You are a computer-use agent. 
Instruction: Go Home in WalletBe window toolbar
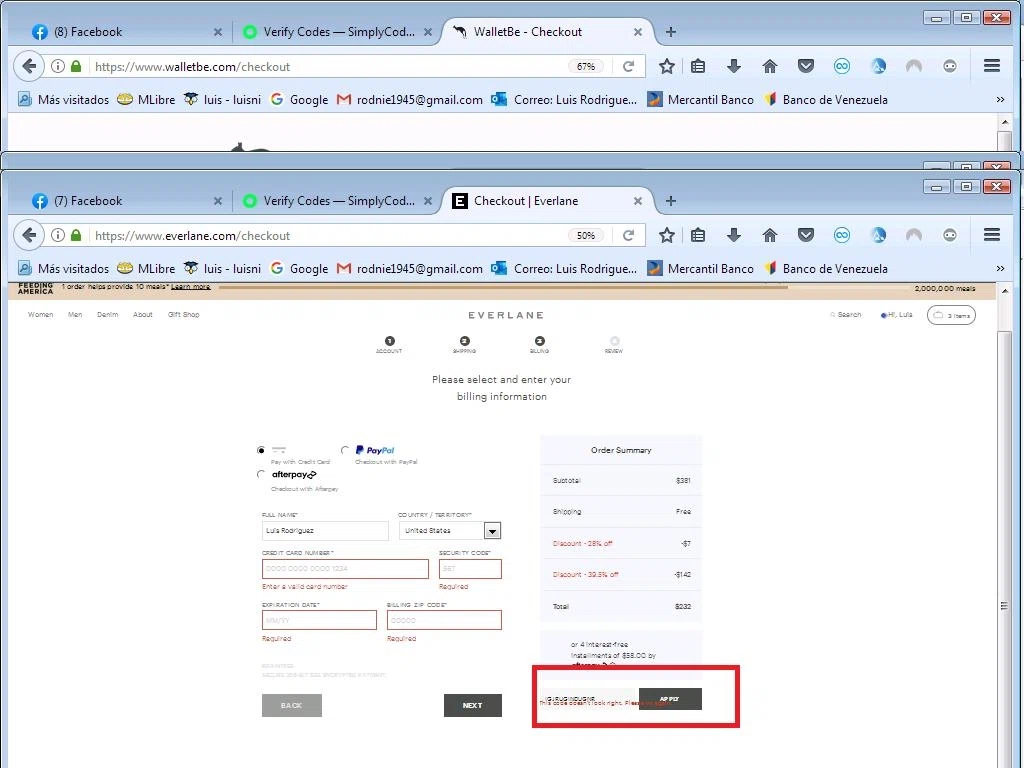770,66
